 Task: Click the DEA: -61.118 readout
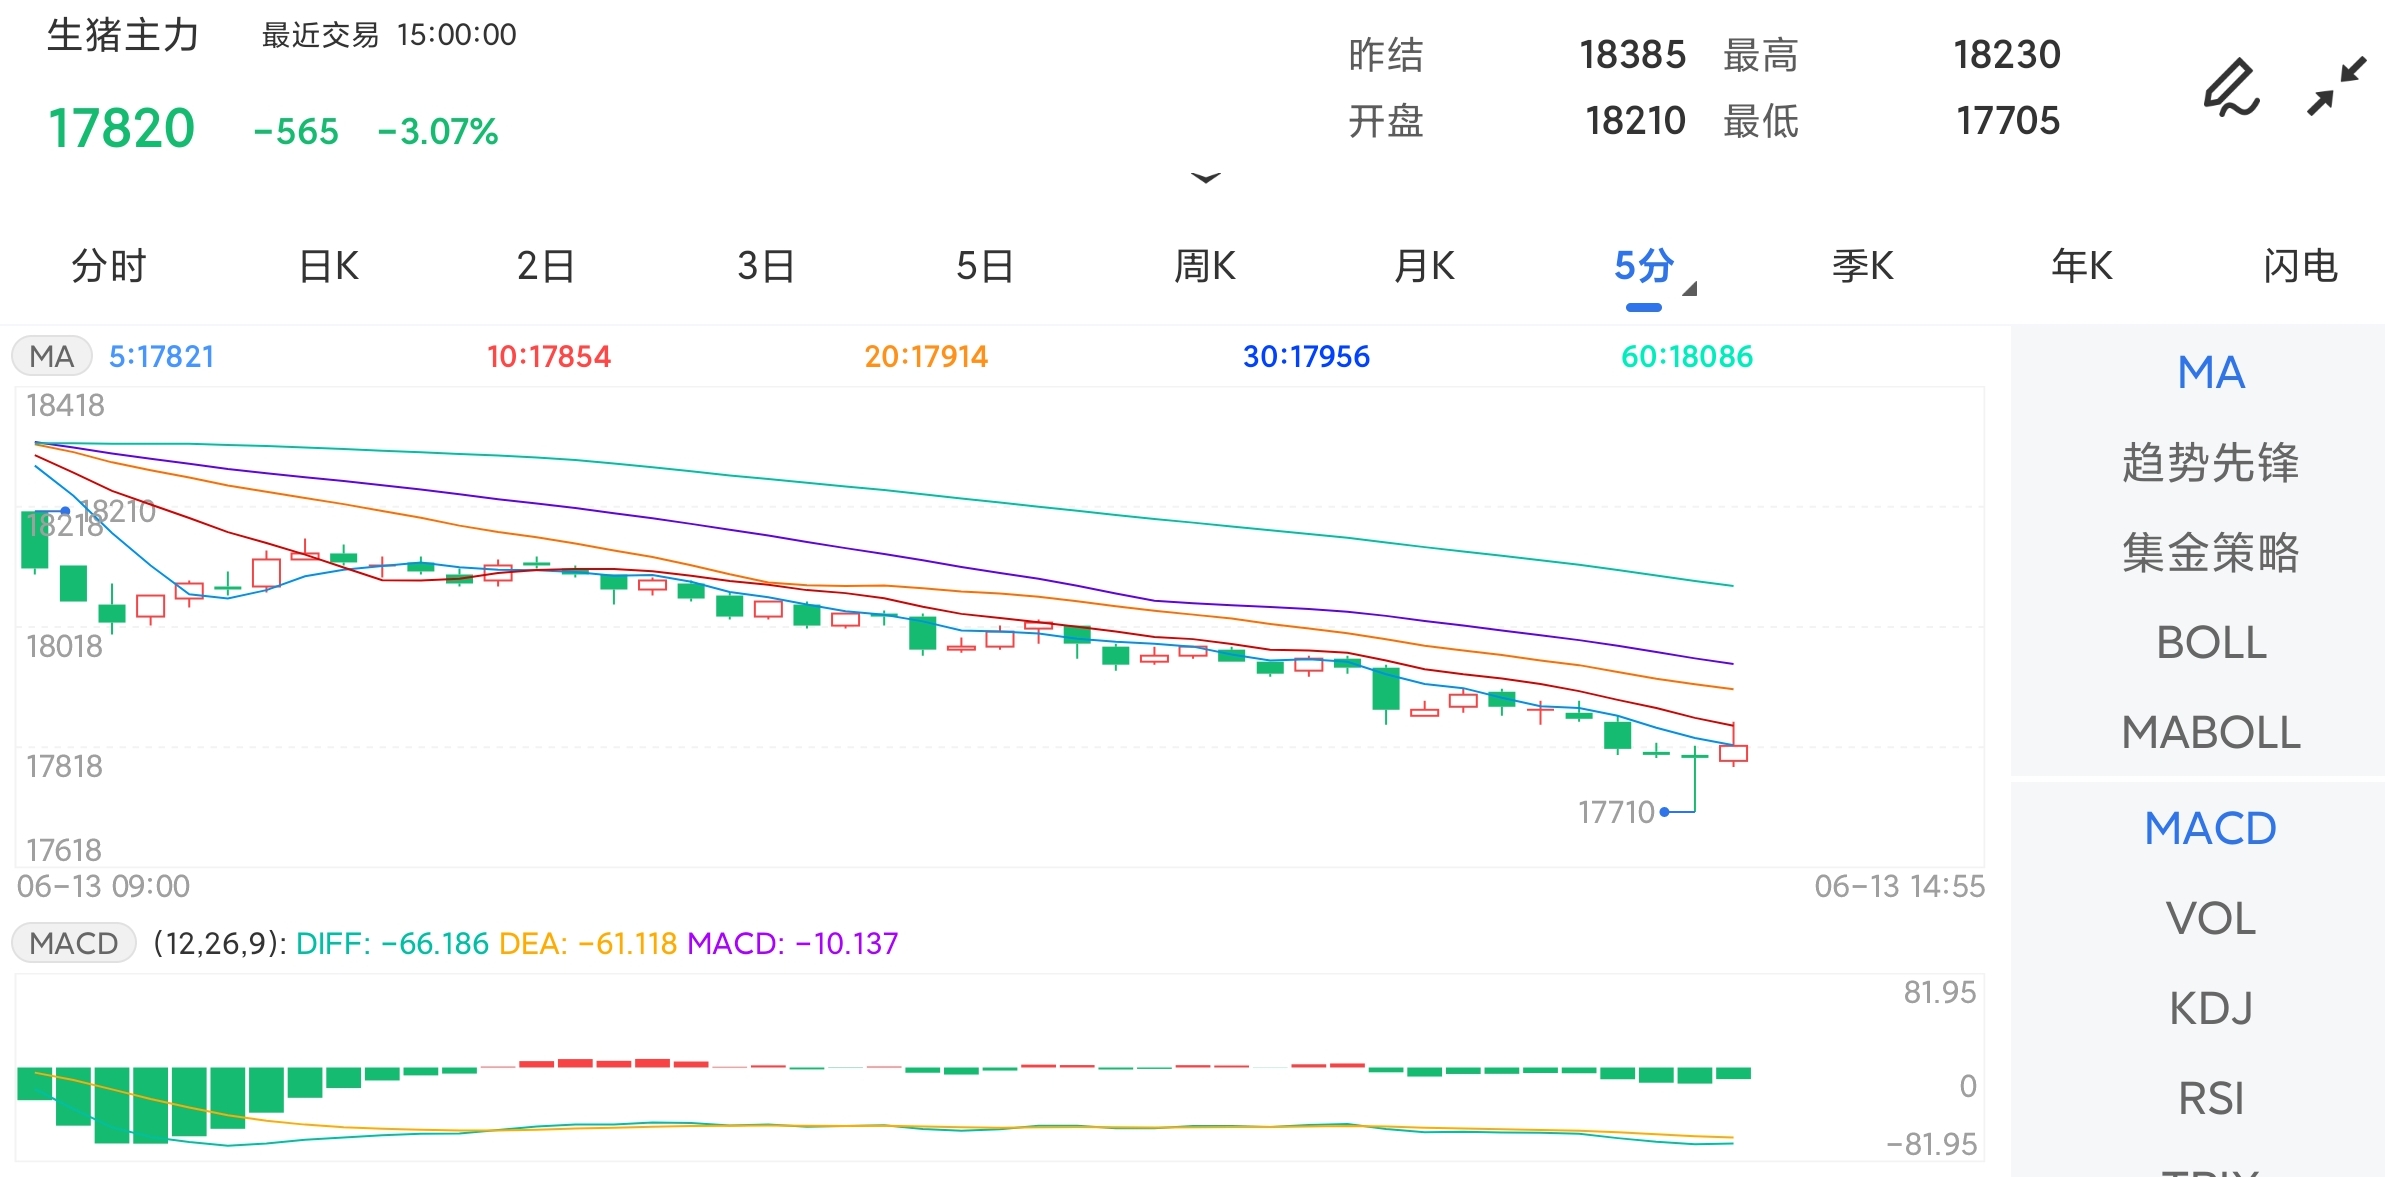coord(588,943)
